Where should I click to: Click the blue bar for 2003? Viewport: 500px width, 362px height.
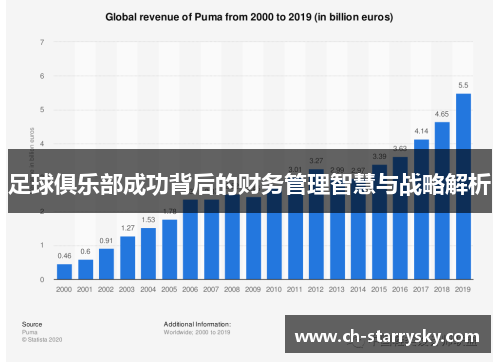128,258
